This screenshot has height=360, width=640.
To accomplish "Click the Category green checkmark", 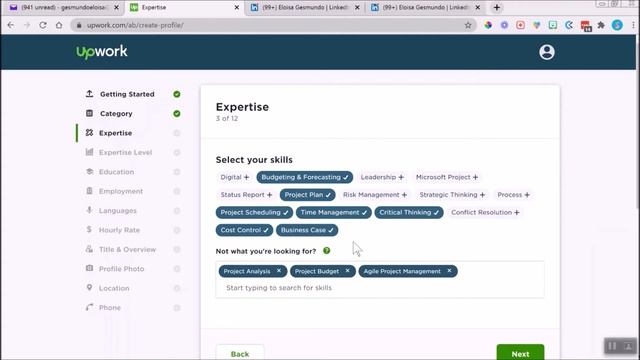I will [177, 113].
